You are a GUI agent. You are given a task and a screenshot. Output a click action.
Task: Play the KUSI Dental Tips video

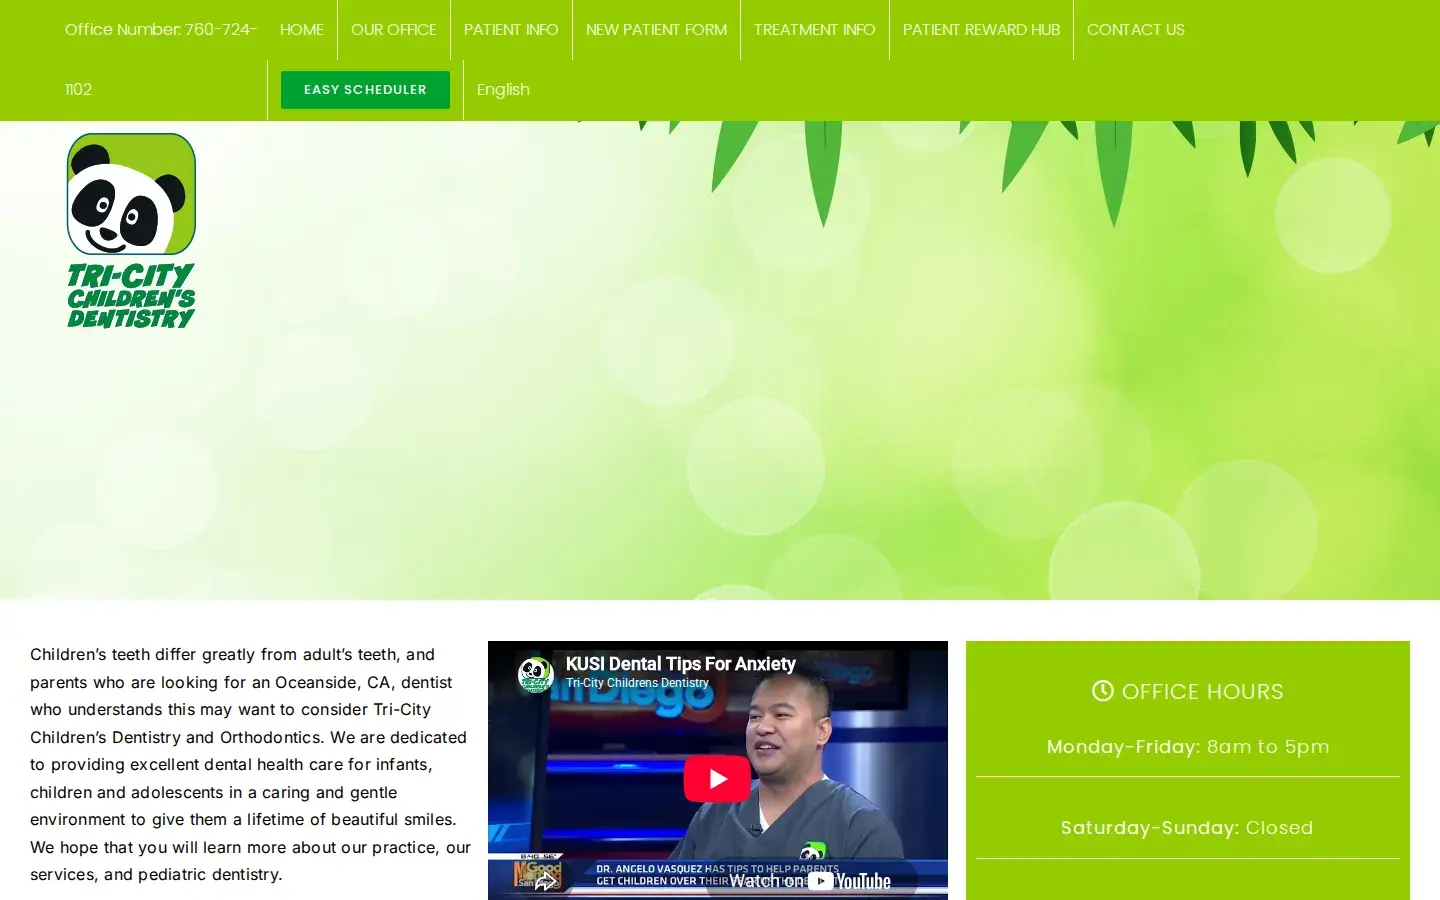click(x=717, y=778)
